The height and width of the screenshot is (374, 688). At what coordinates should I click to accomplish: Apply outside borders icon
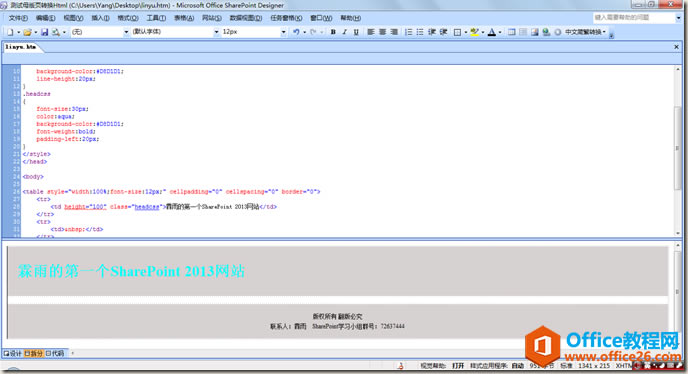click(457, 32)
